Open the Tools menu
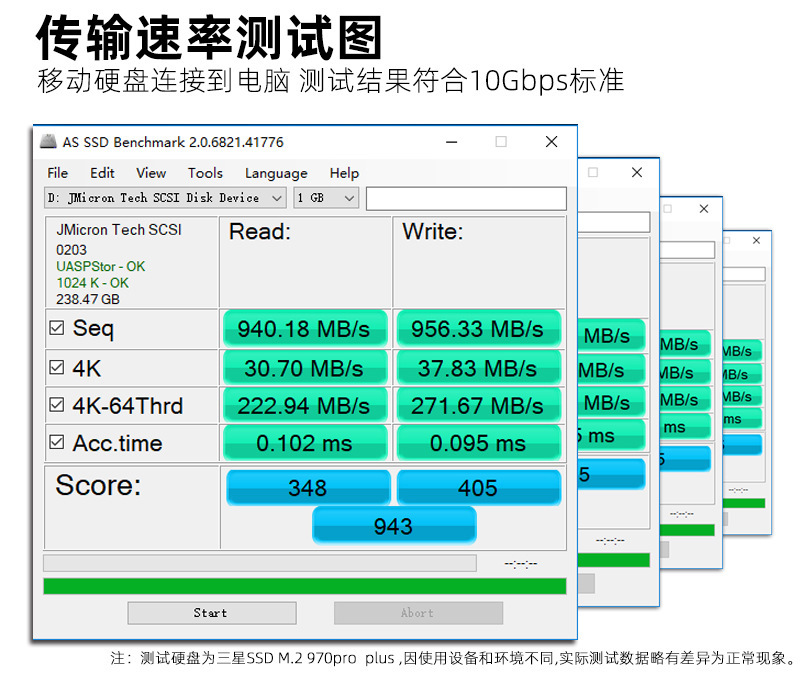 point(205,173)
